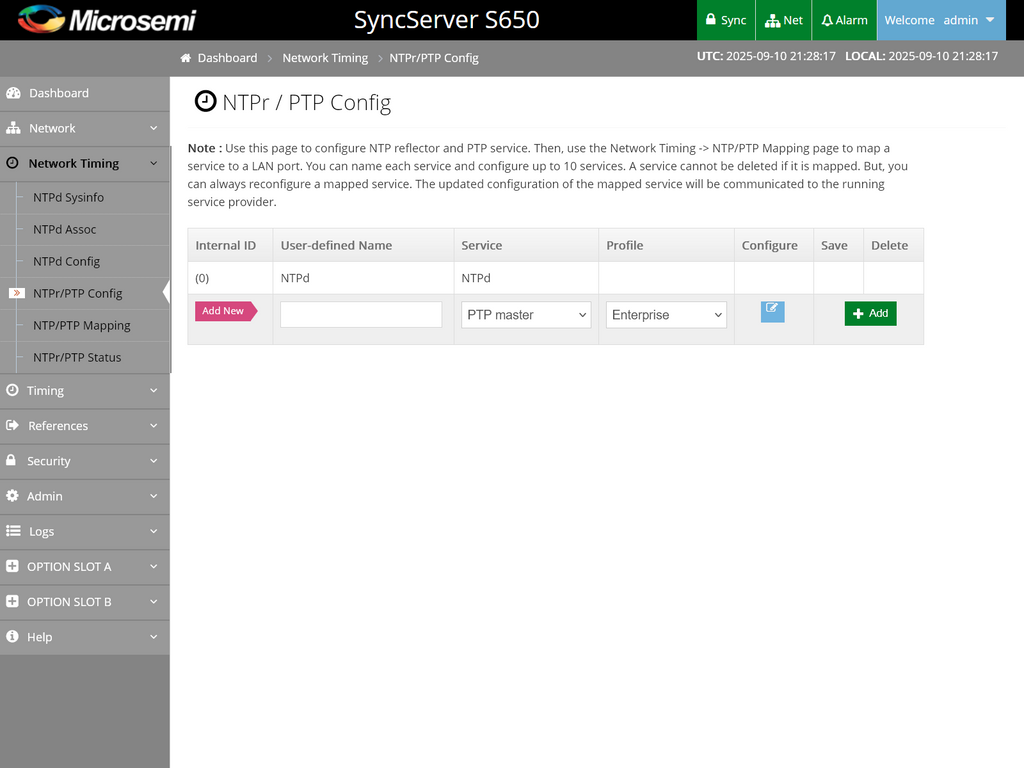Screen dimensions: 1024x768
Task: Click the Help info icon in sidebar
Action: coord(12,636)
